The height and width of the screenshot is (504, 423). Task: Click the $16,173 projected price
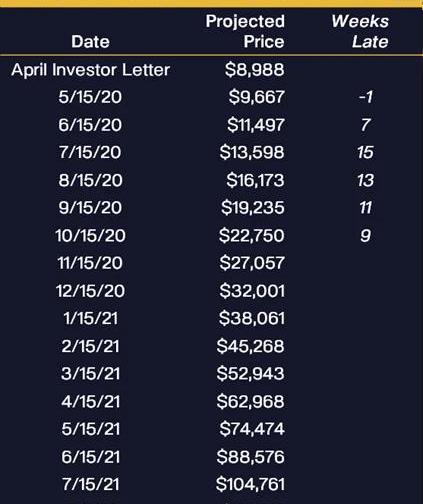[x=255, y=180]
